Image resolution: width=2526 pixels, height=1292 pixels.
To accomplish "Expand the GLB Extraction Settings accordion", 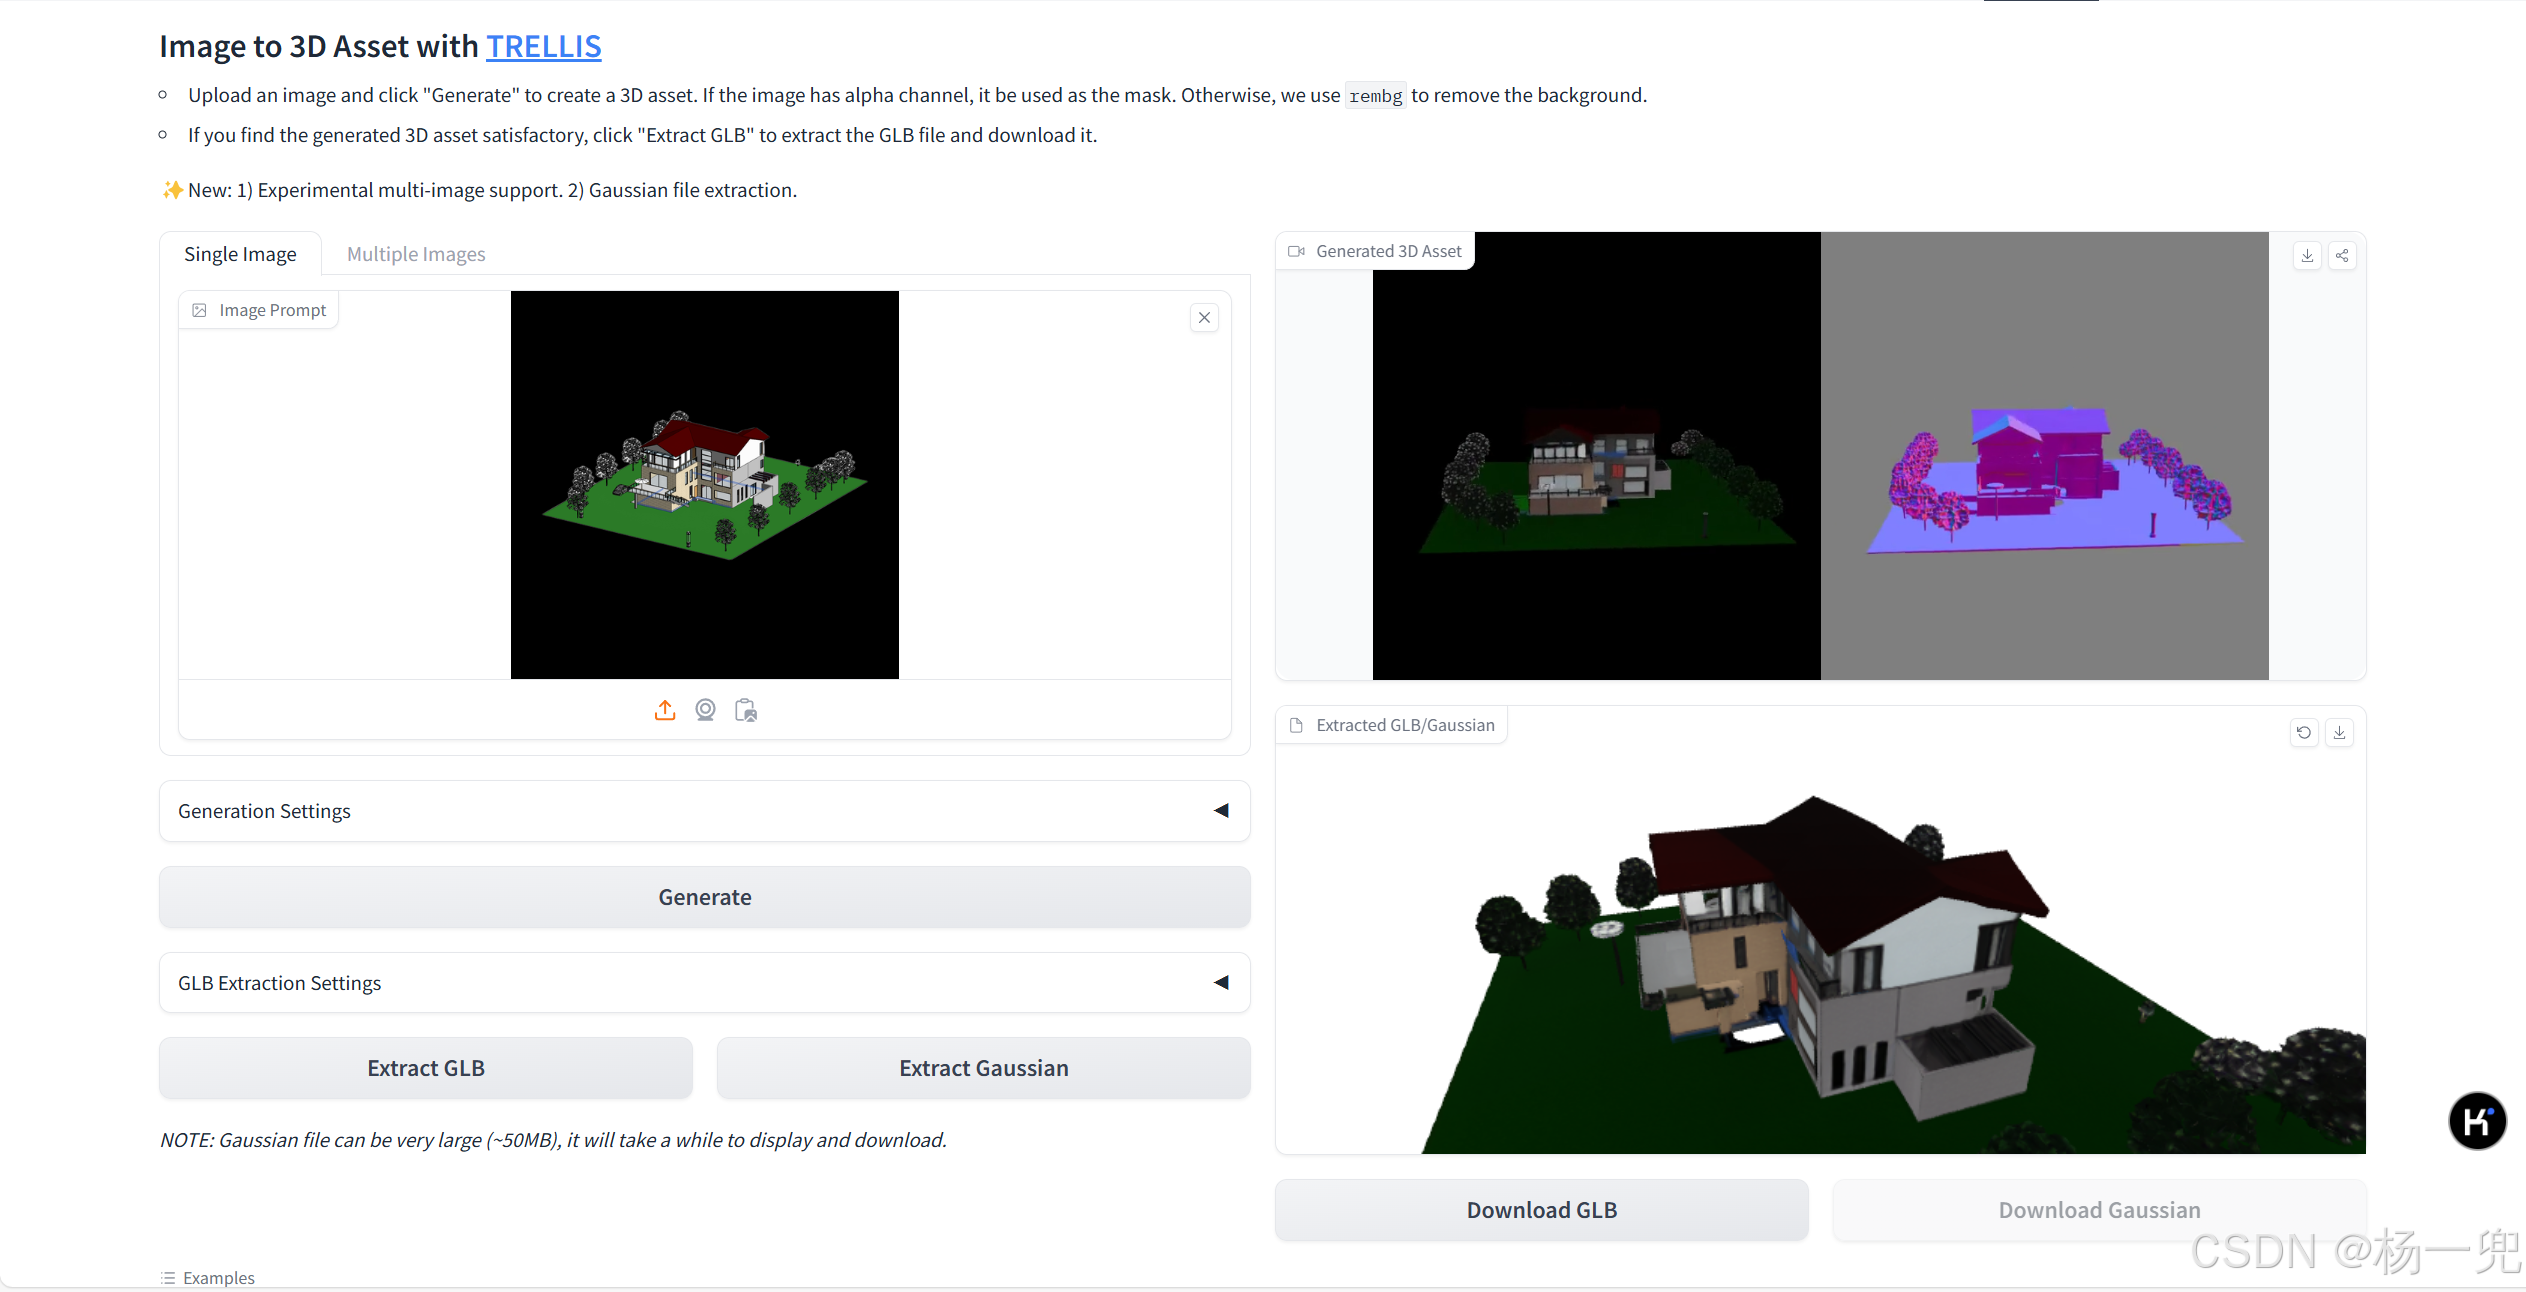I will click(704, 983).
